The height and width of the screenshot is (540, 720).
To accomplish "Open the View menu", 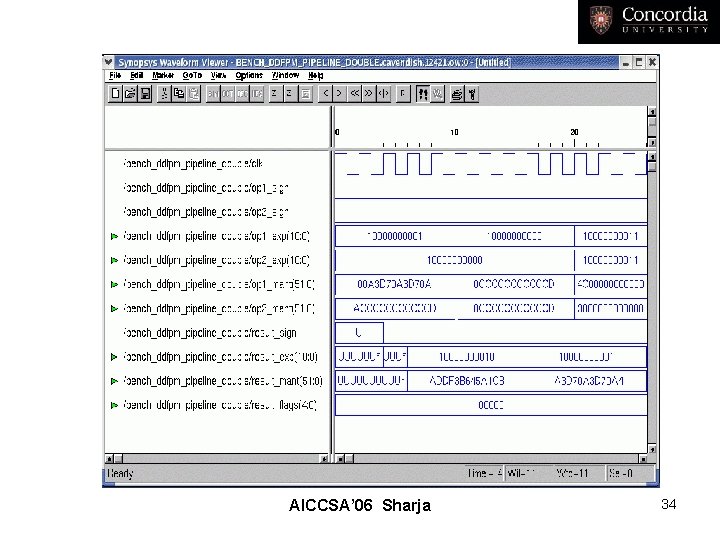I will 219,75.
